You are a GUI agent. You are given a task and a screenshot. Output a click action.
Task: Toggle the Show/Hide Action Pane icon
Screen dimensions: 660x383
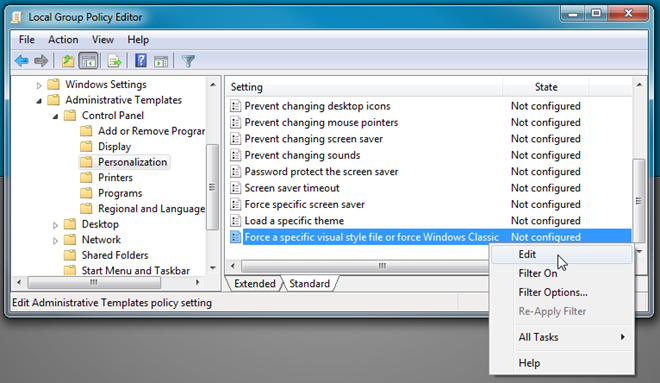tap(161, 61)
